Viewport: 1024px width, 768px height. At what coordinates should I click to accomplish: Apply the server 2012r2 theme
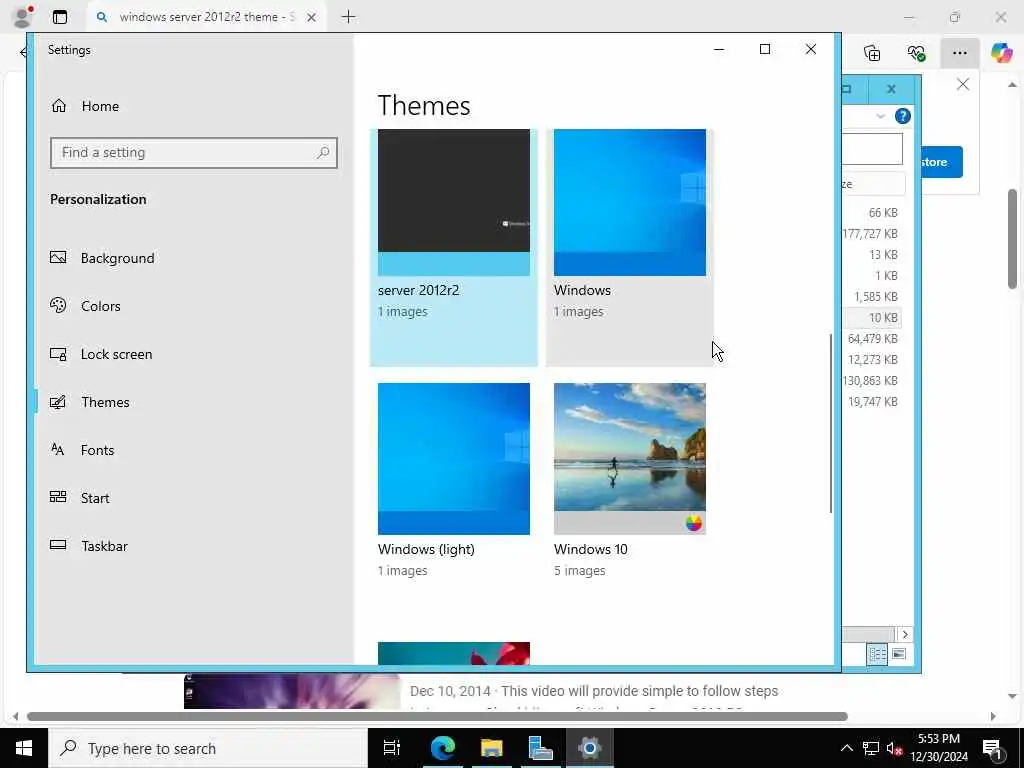454,247
